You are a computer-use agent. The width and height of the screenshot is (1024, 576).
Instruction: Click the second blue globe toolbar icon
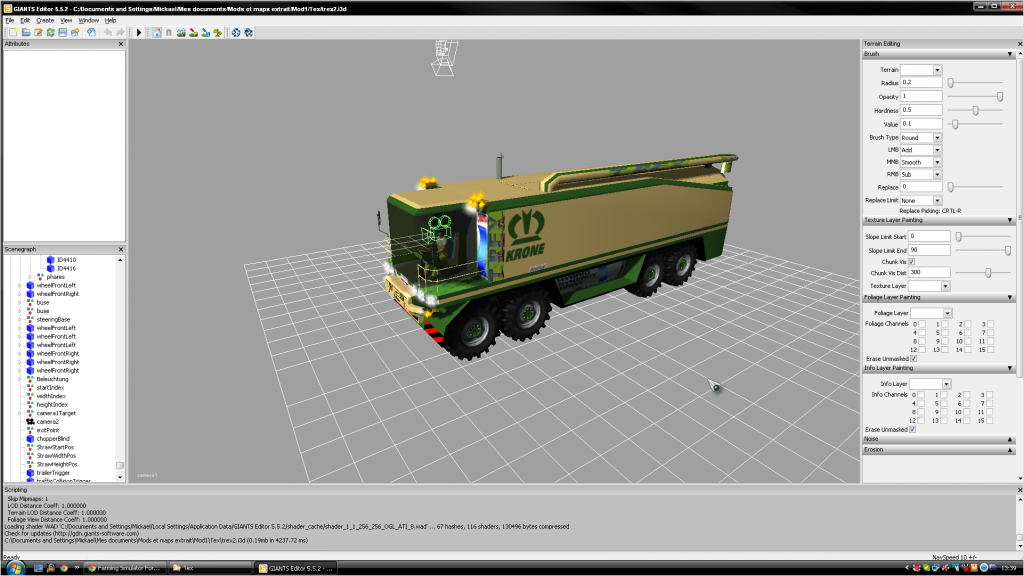tap(248, 33)
